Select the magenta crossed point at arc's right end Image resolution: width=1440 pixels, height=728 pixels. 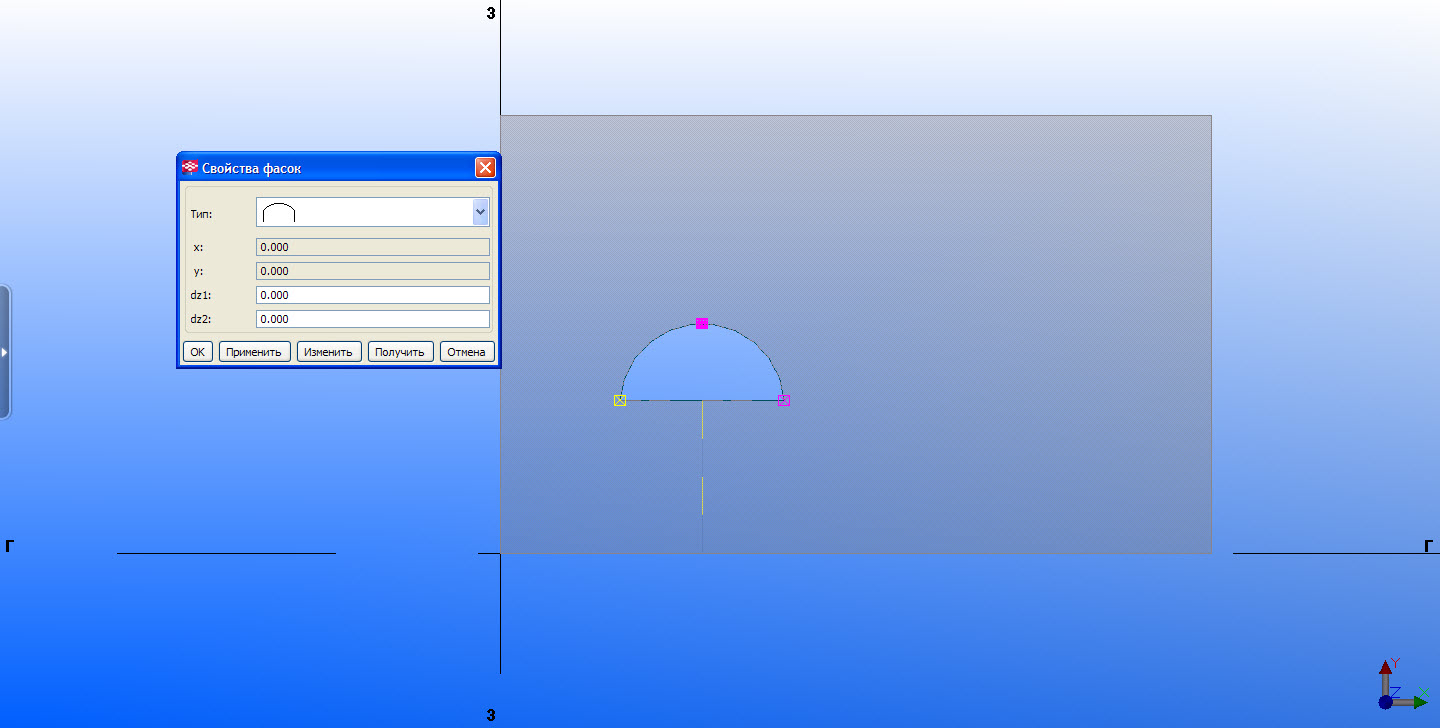(784, 400)
